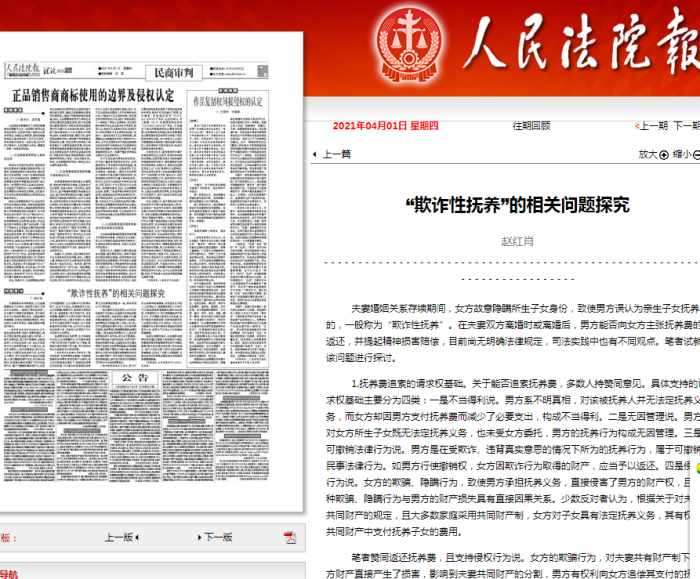
Task: Open the next issue via 下一期
Action: (x=687, y=126)
